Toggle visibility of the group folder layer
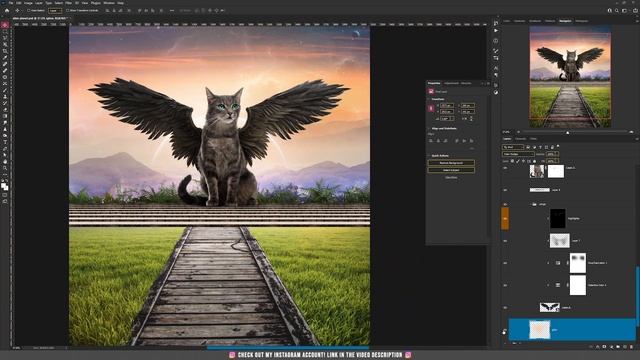Viewport: 640px width, 360px height. (x=505, y=204)
